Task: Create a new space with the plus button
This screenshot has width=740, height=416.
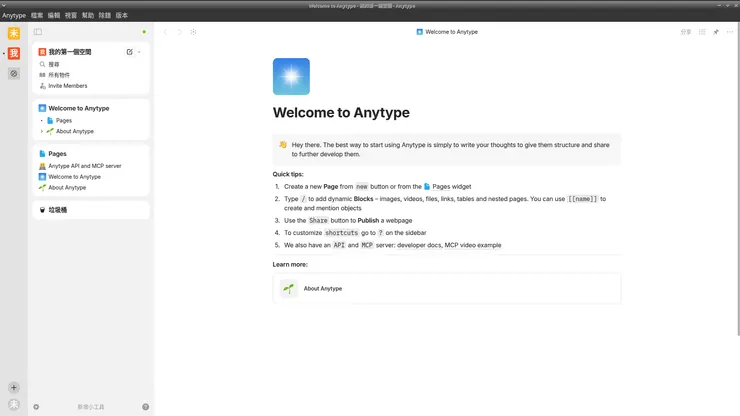Action: tap(14, 387)
